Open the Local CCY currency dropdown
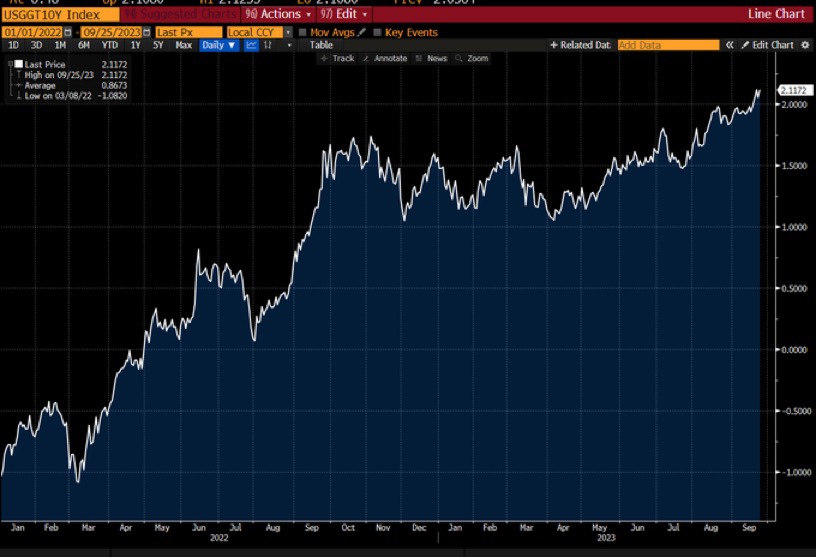This screenshot has height=557, width=816. pos(259,33)
